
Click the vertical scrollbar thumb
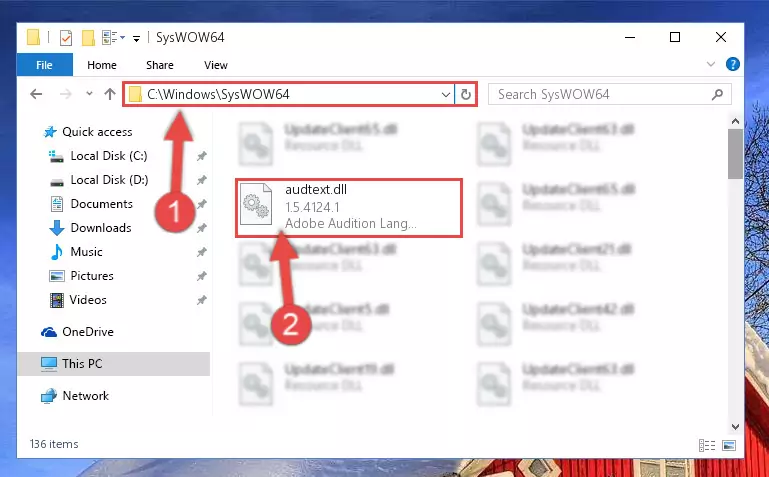pos(735,154)
